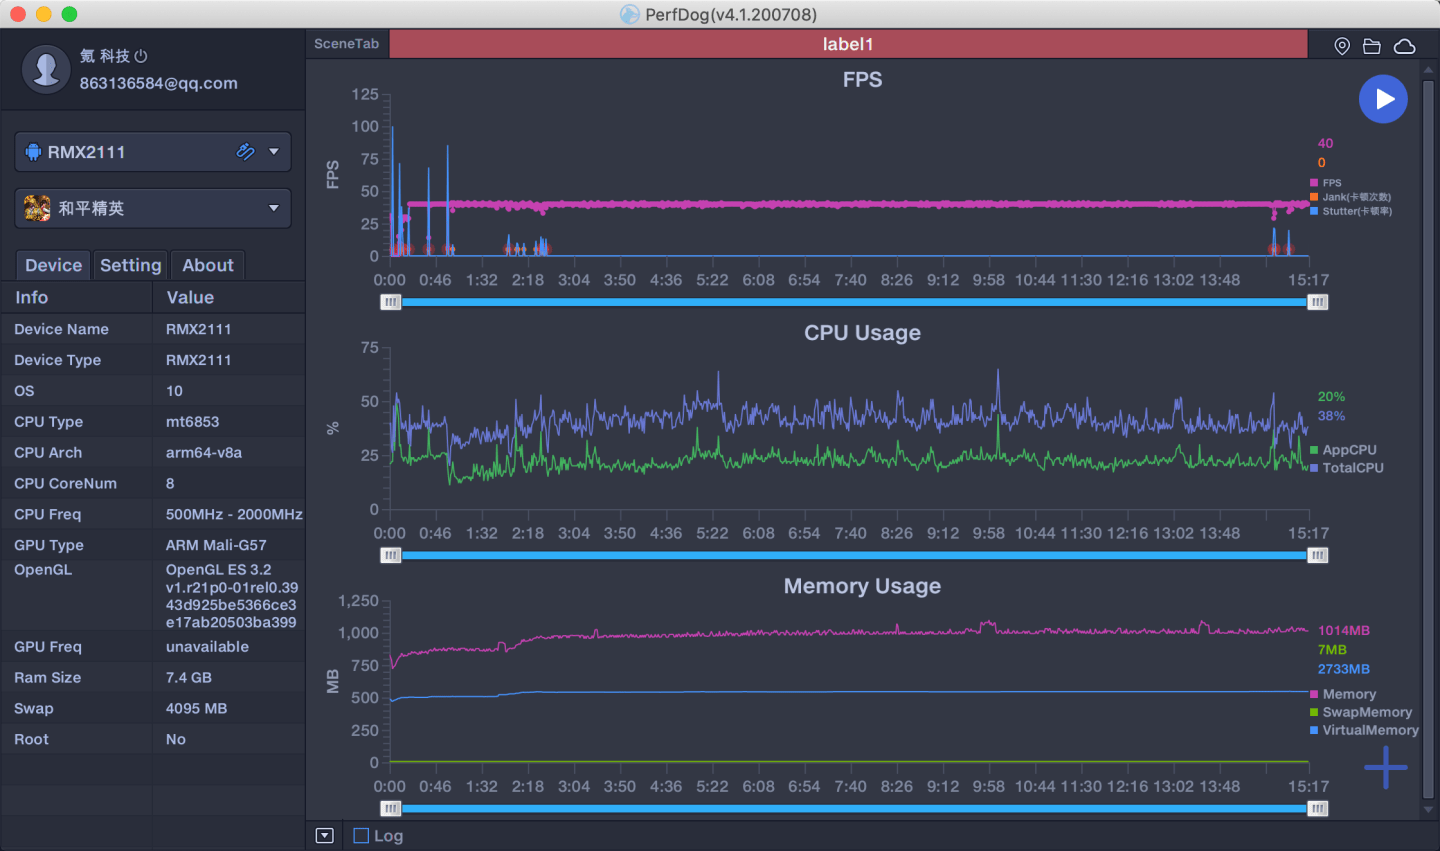Open the RMX2111 device dropdown
This screenshot has width=1440, height=851.
pos(273,152)
